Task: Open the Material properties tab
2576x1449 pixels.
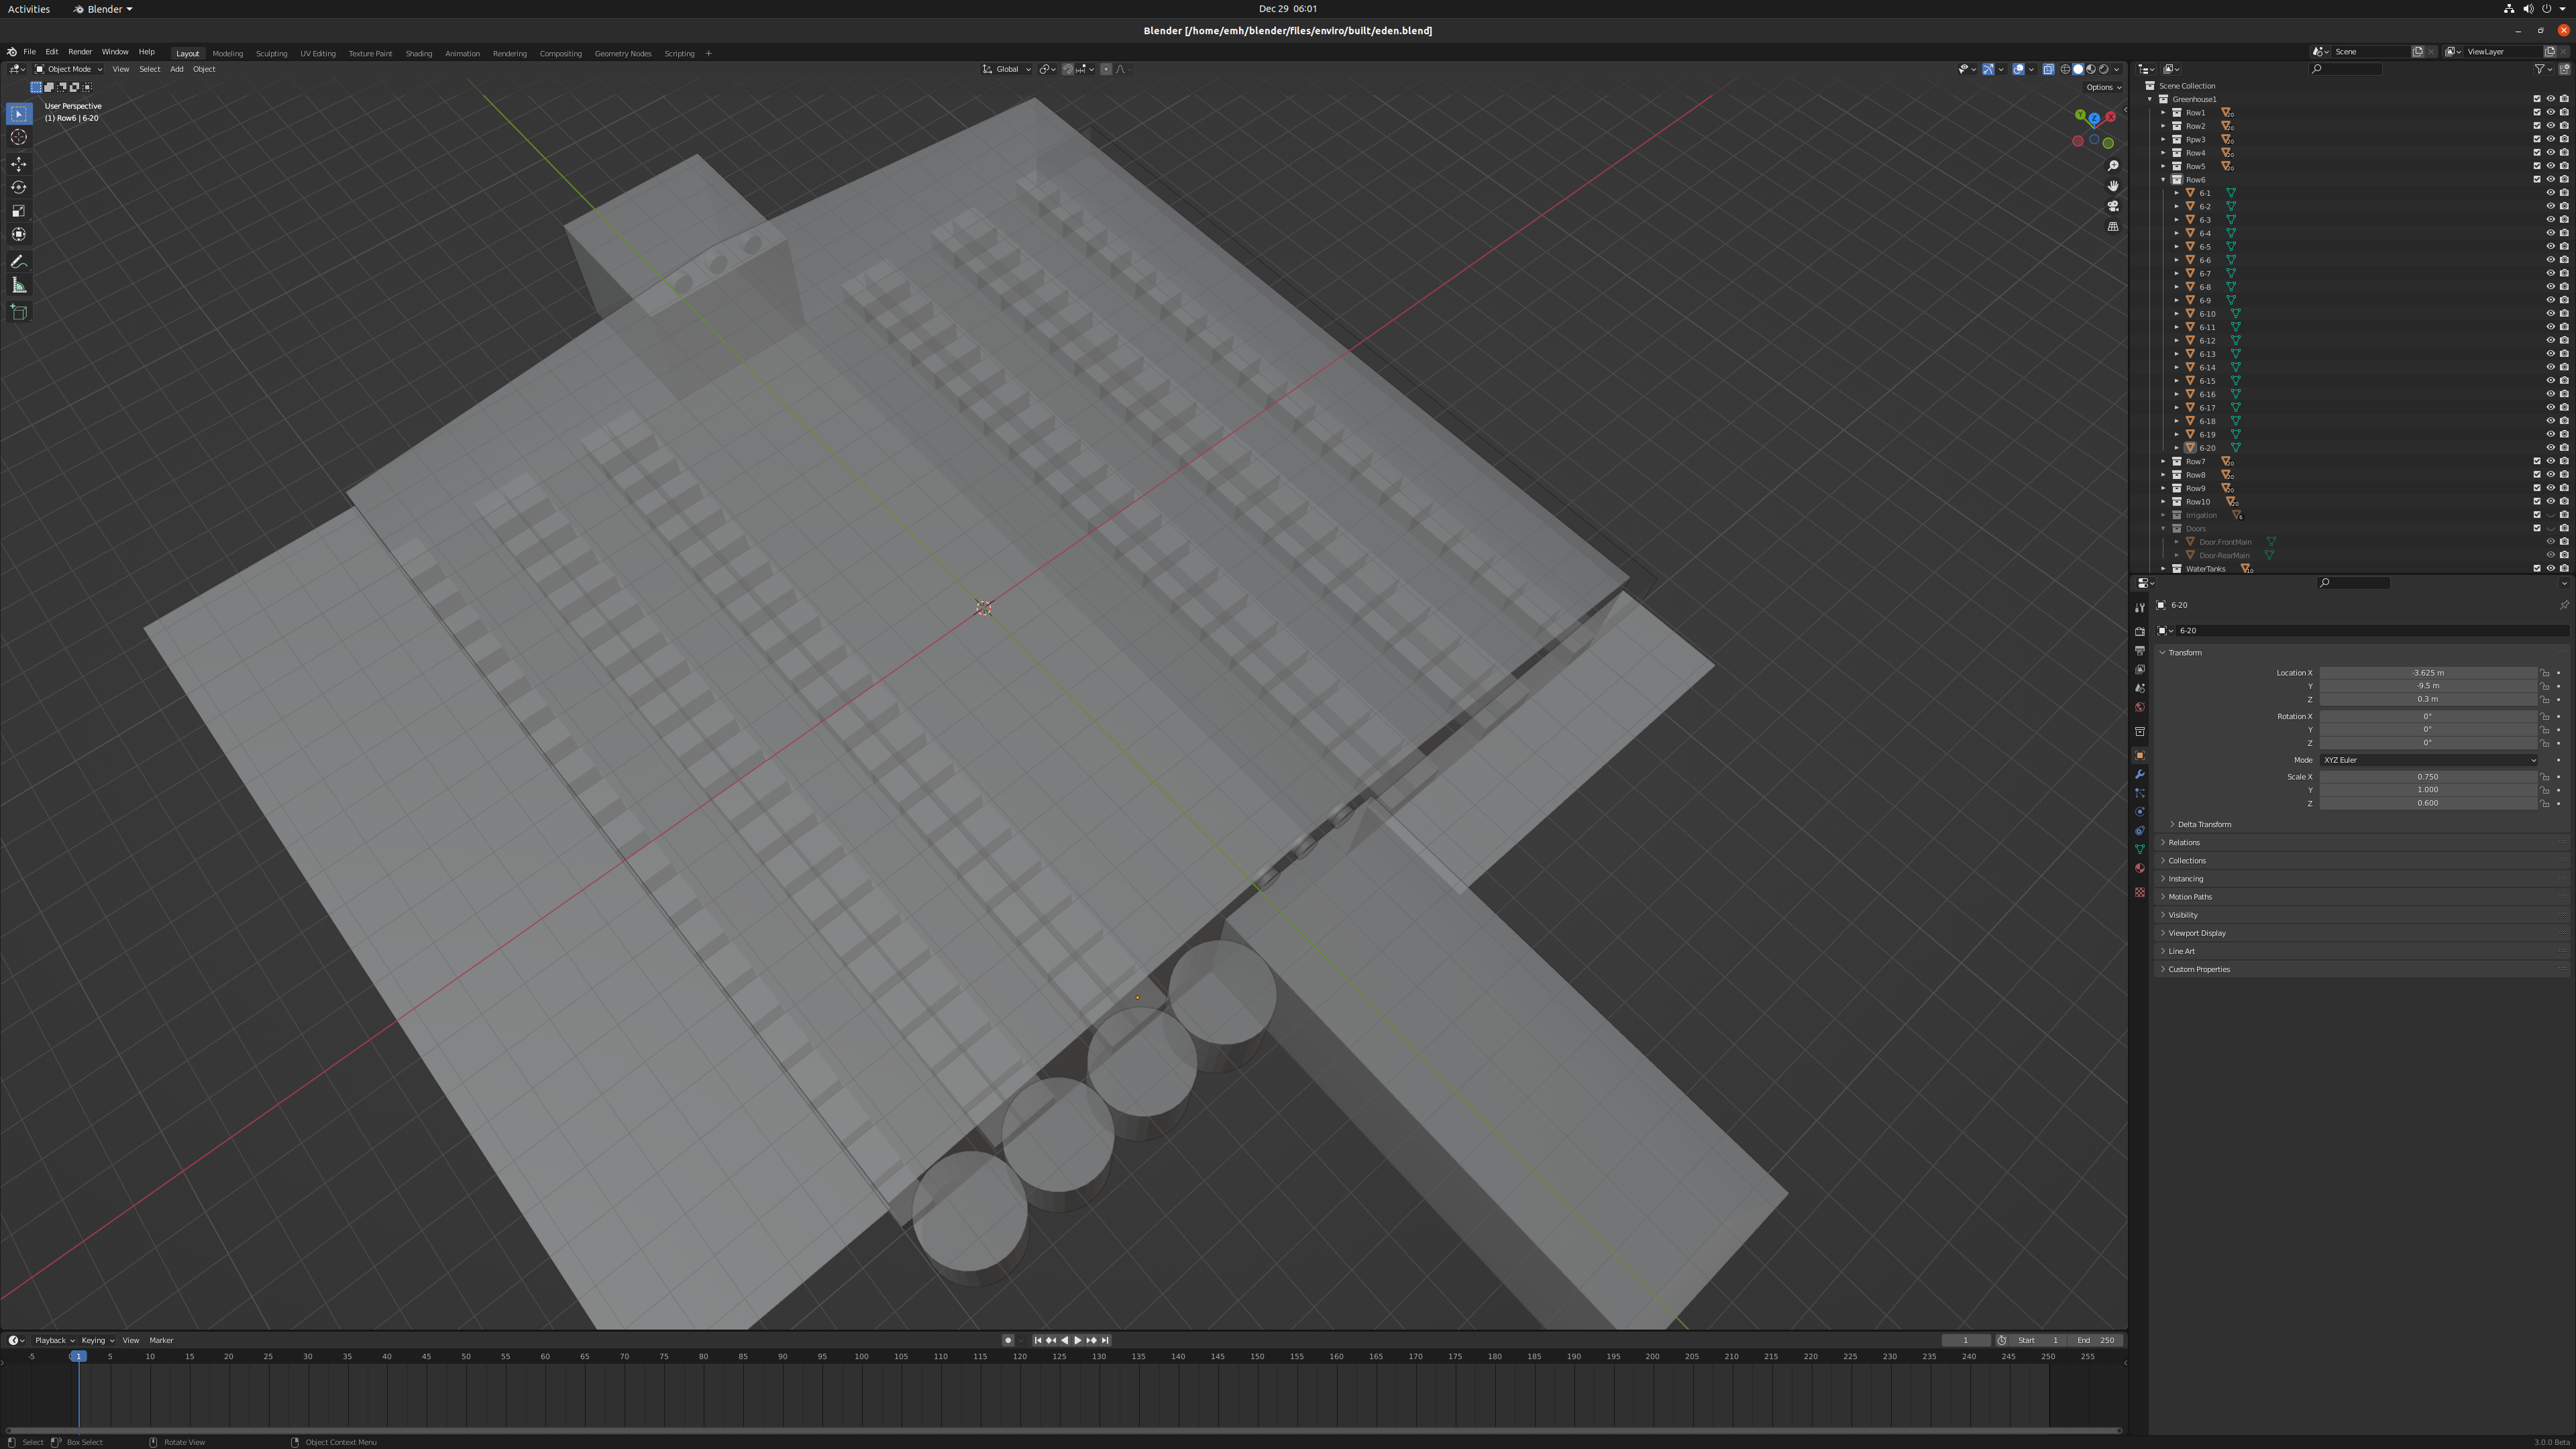Action: (2139, 868)
